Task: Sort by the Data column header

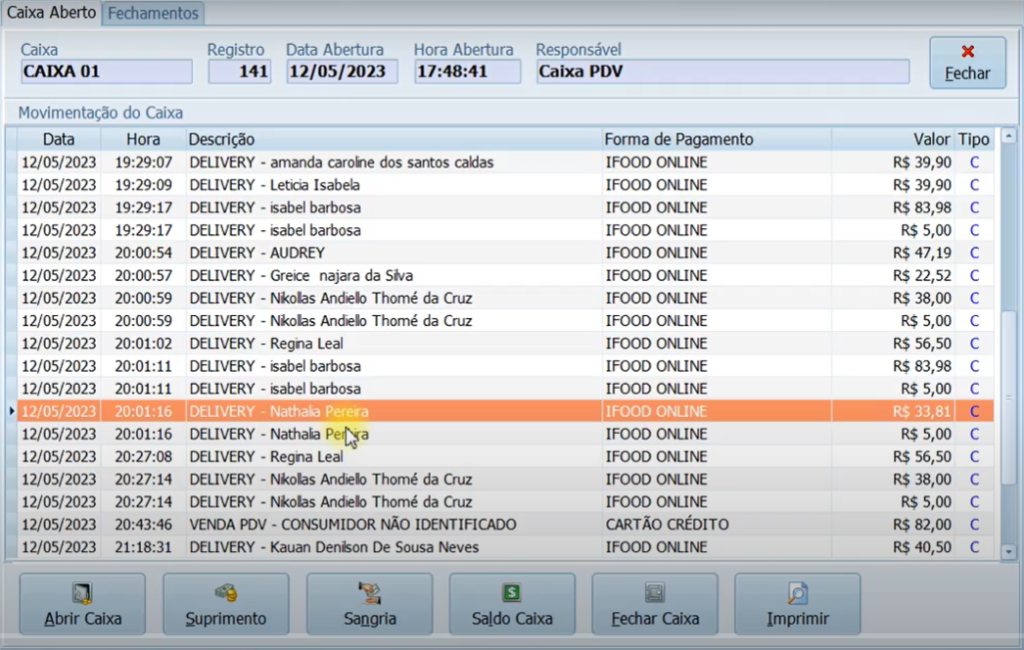Action: click(x=58, y=139)
